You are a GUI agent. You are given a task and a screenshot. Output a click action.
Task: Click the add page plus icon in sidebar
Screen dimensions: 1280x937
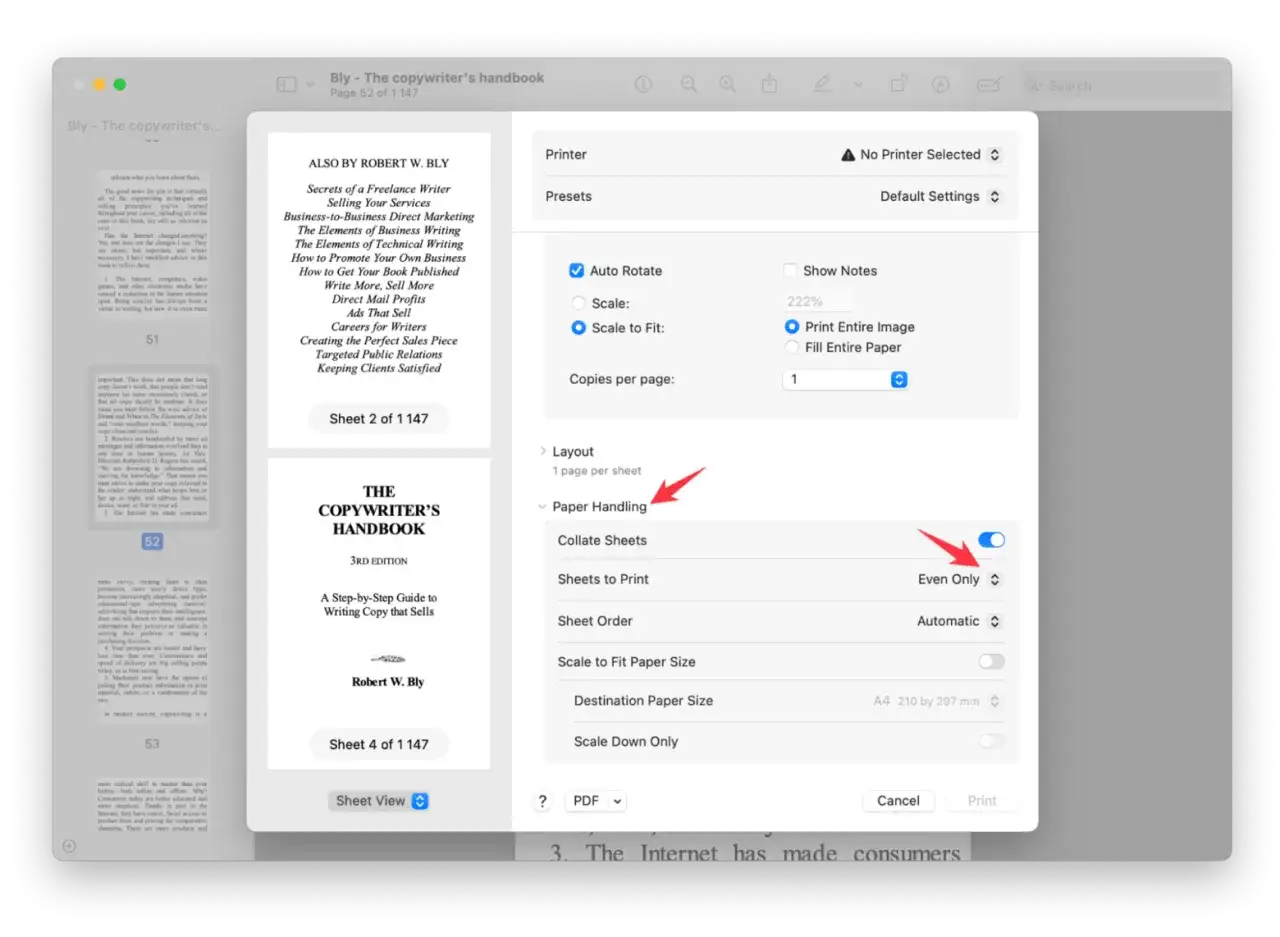pos(69,846)
